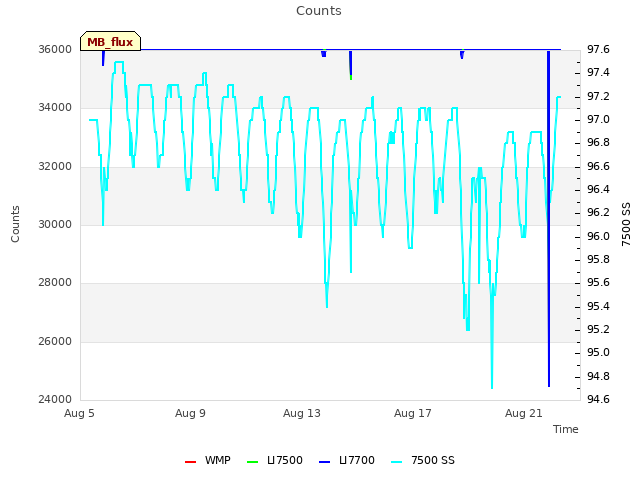
Task: Click the 30000 left axis value
Action: [x=55, y=224]
